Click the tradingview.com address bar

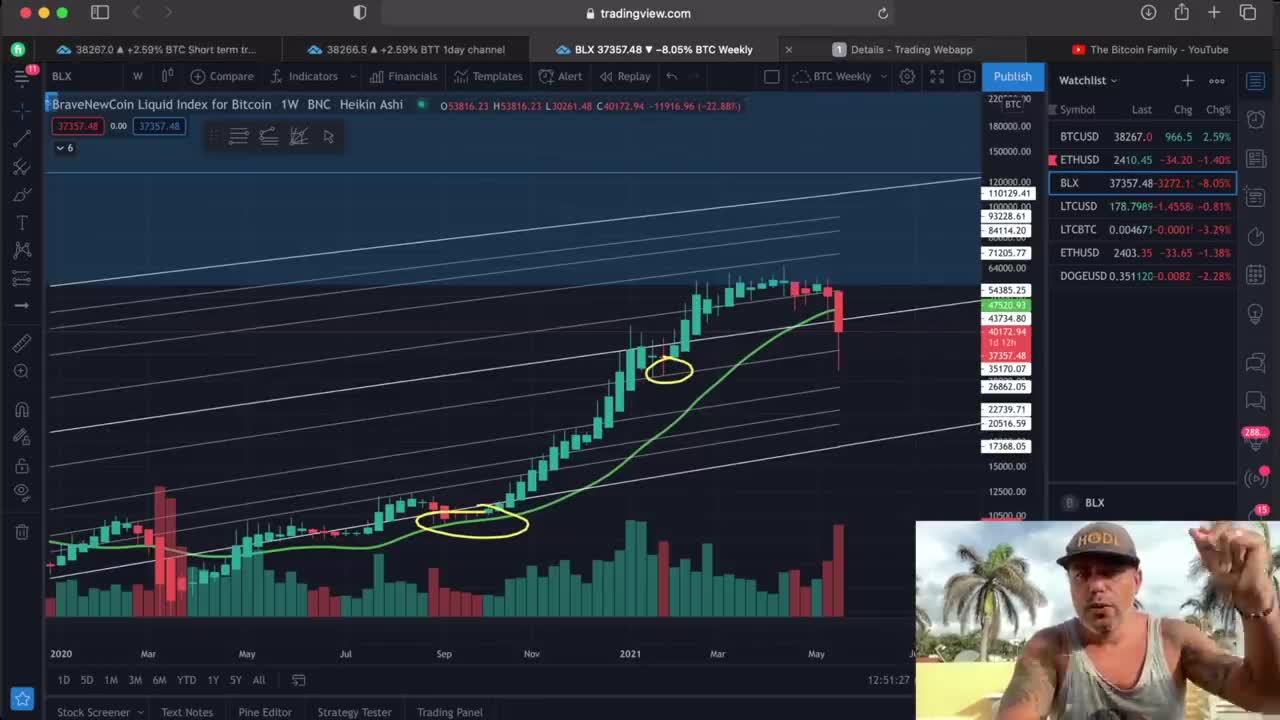click(638, 13)
